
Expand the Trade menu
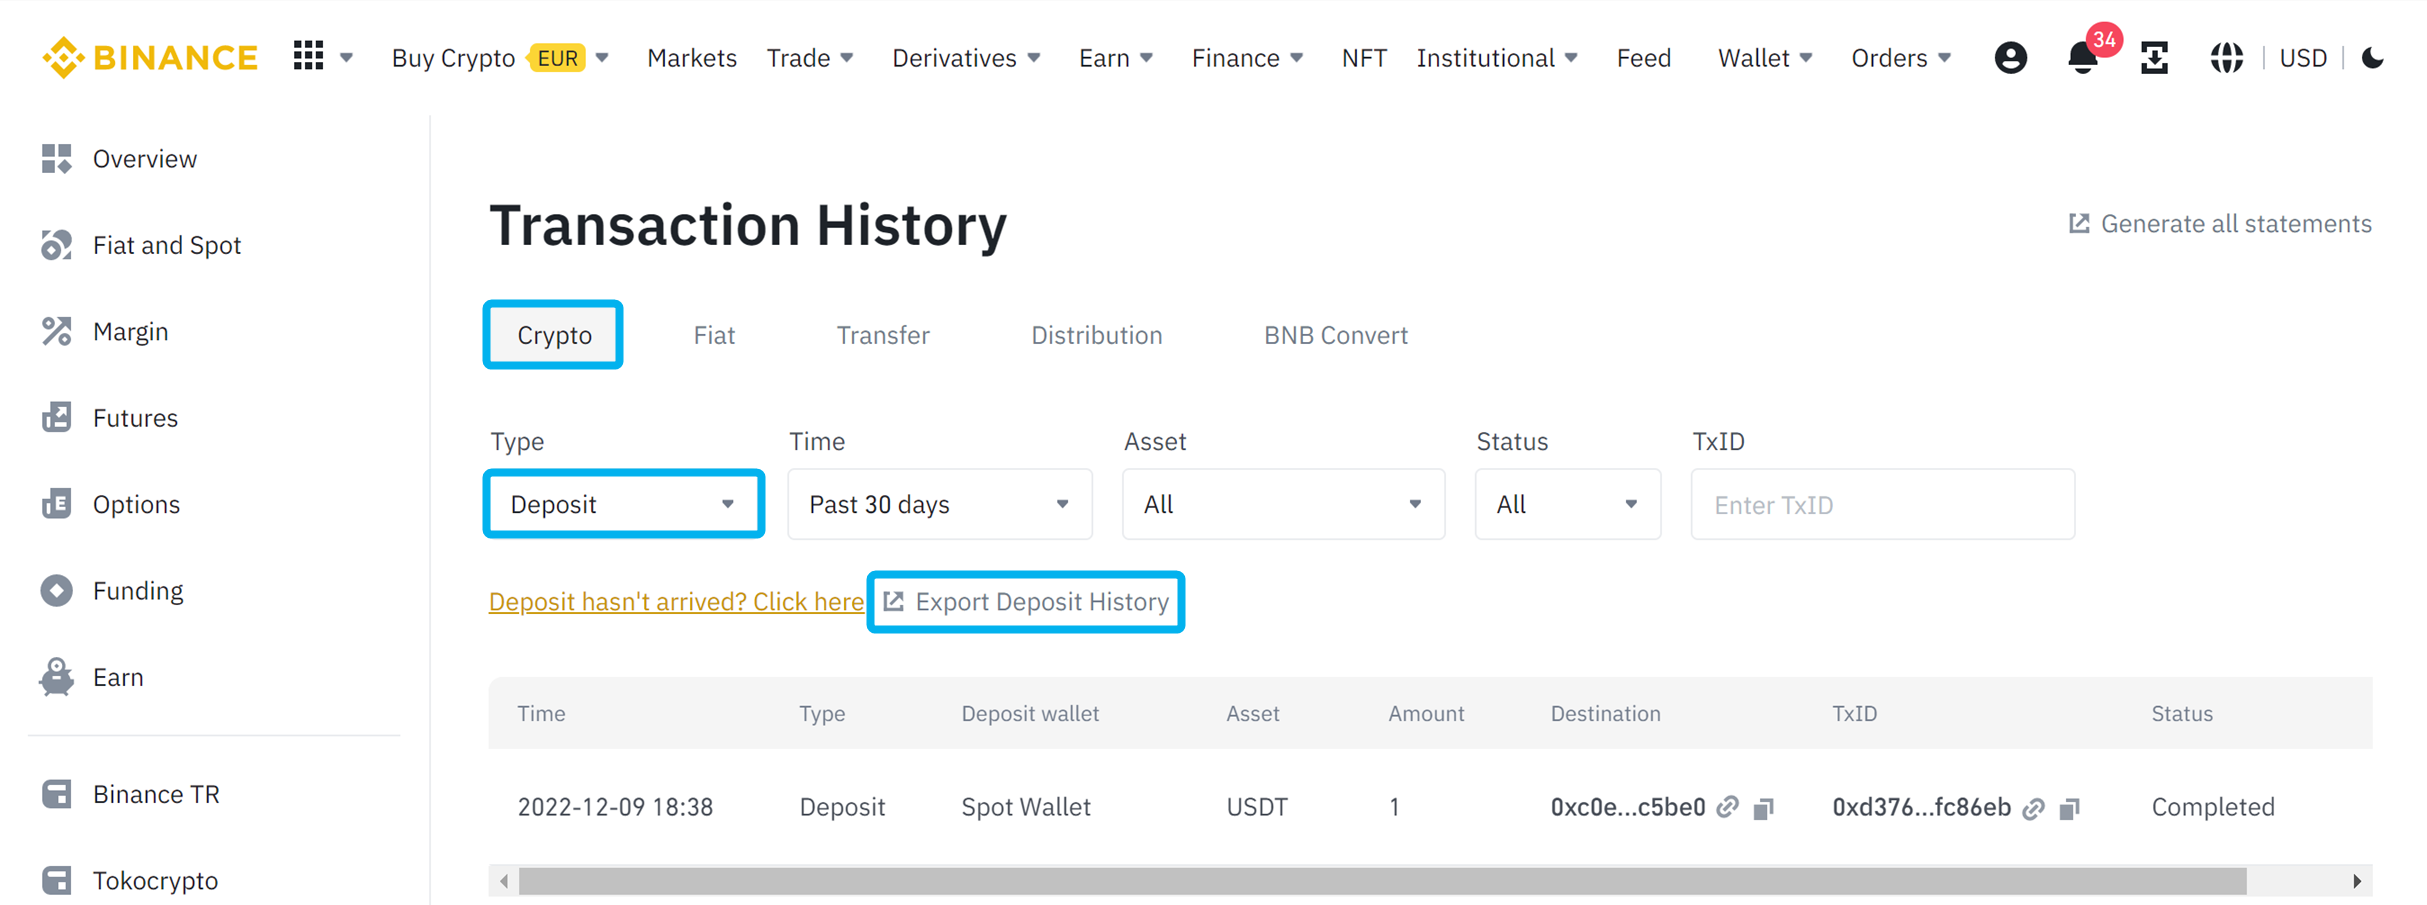tap(847, 58)
